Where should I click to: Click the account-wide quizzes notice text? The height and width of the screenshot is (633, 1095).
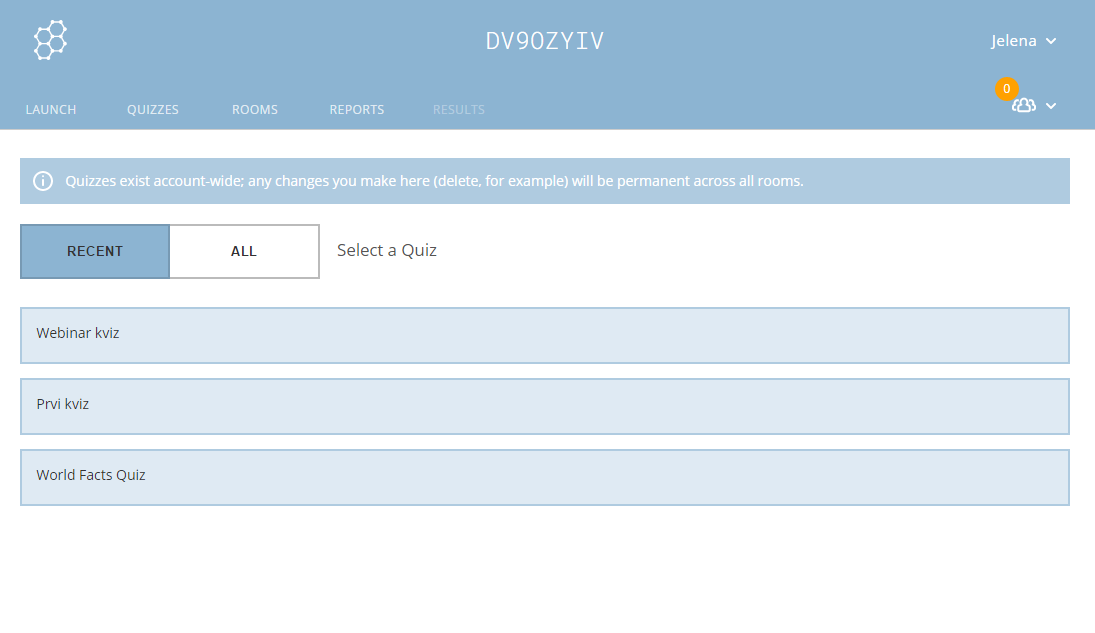click(434, 181)
